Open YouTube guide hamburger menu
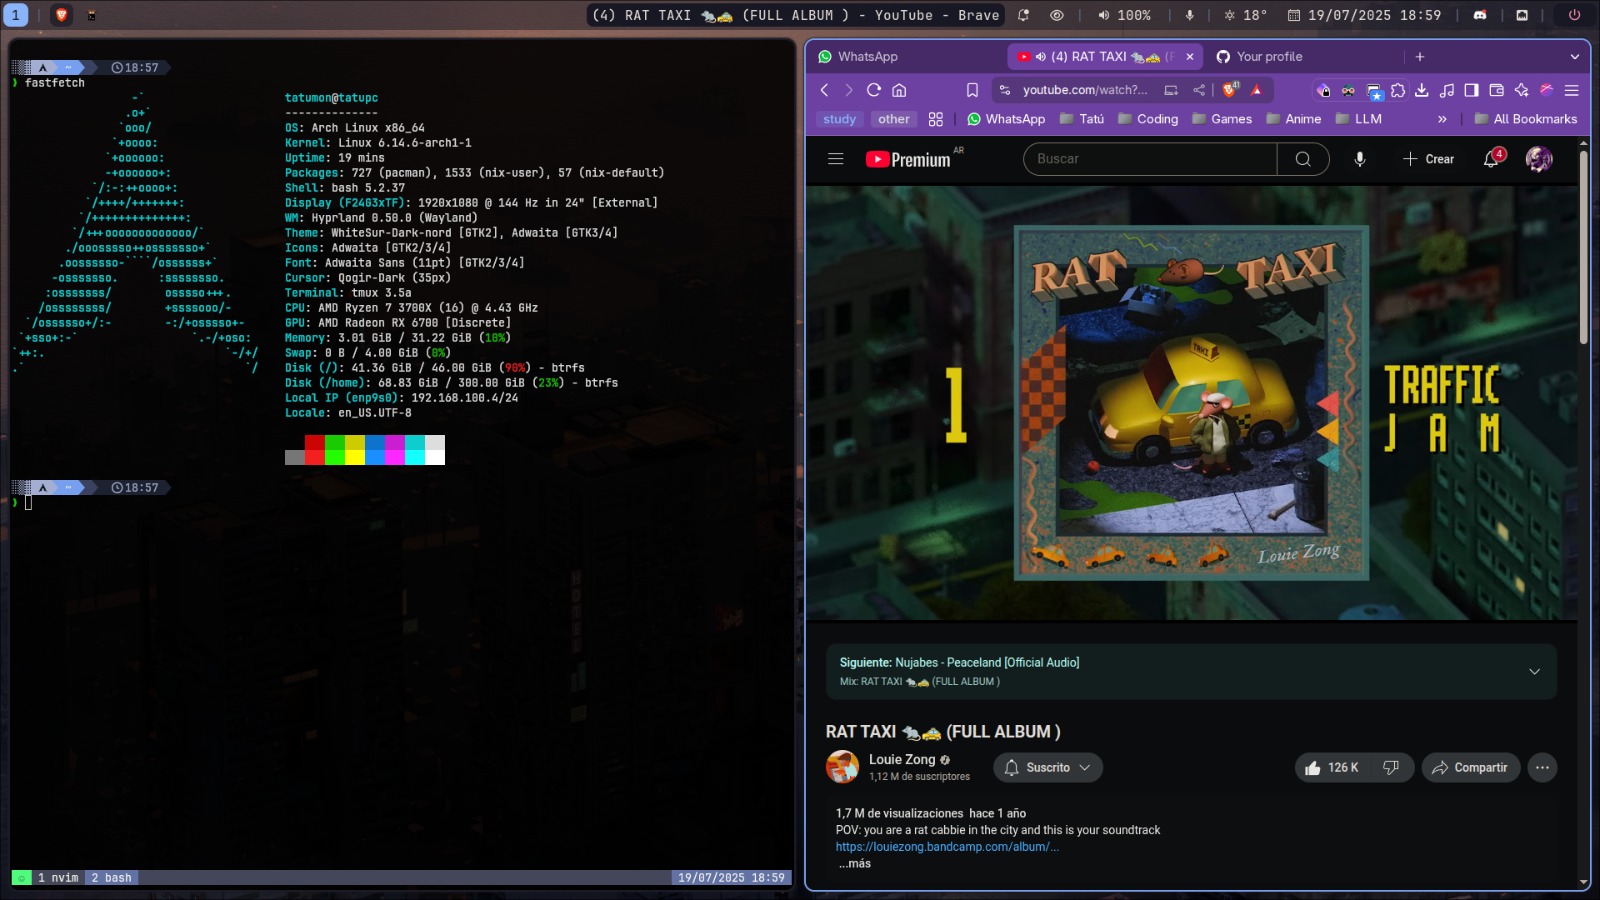This screenshot has height=900, width=1600. (836, 159)
